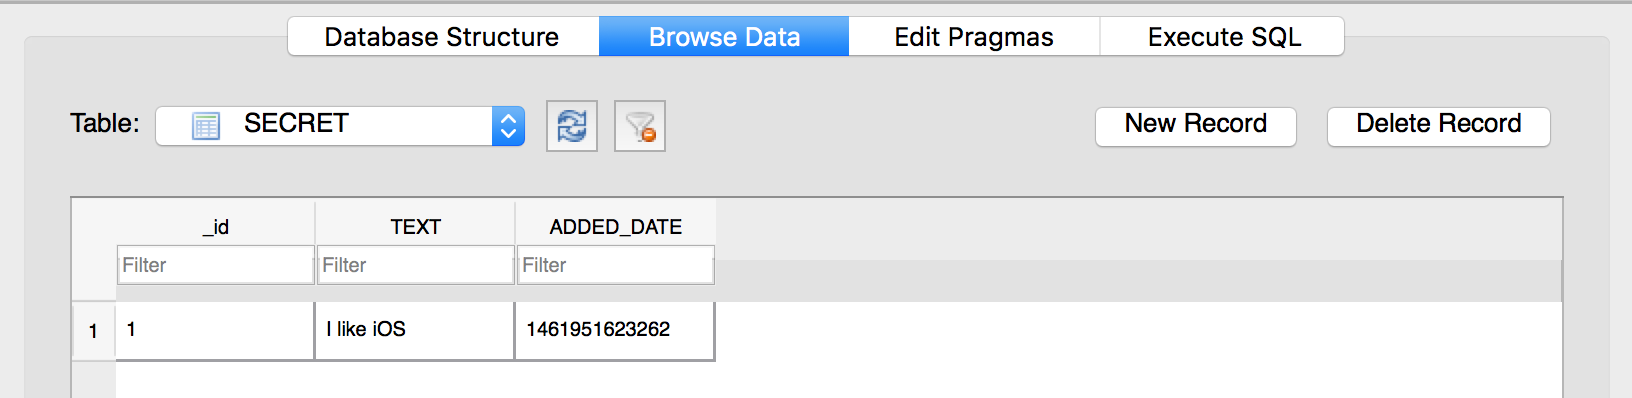Image resolution: width=1632 pixels, height=398 pixels.
Task: Select the Browse Data tab
Action: click(724, 37)
